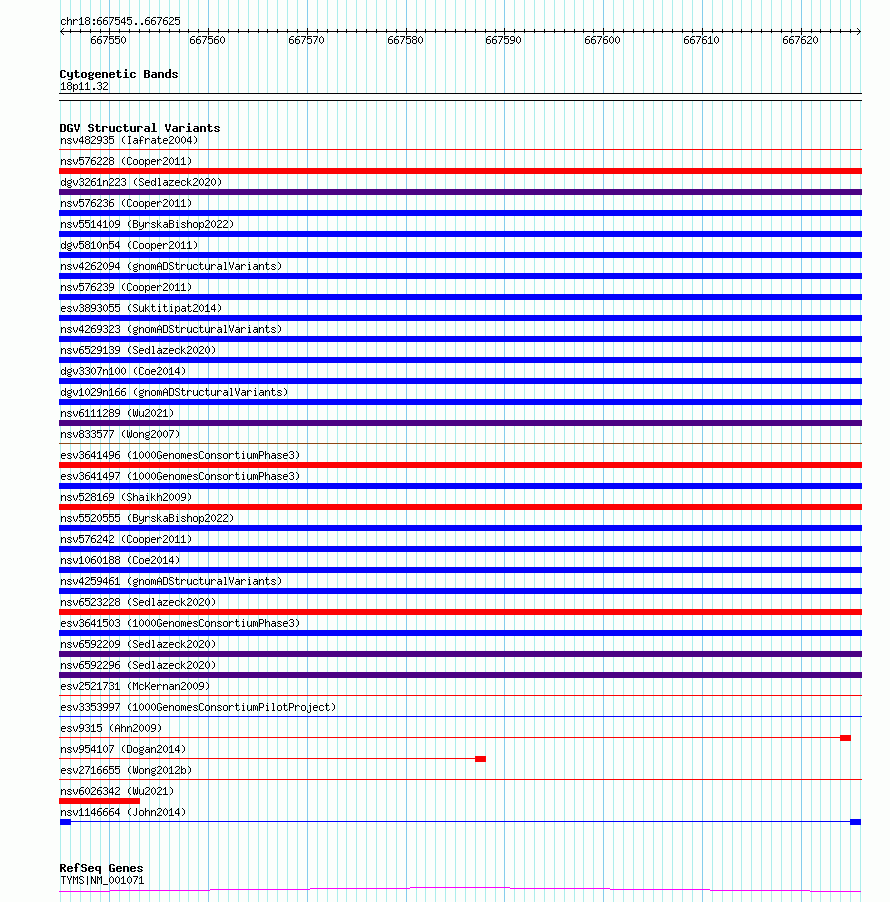Select nsv576239 (Cooper2011) variant label
The width and height of the screenshot is (890, 902).
point(126,287)
